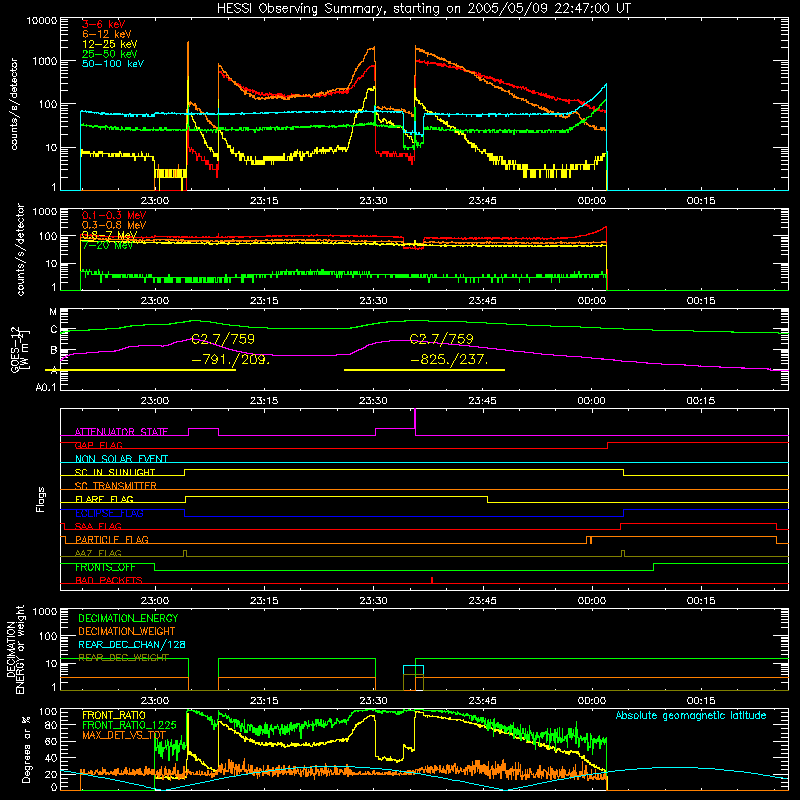800x800 pixels.
Task: Click the green FRONT_RATIO_1225 legend label
Action: (x=129, y=725)
